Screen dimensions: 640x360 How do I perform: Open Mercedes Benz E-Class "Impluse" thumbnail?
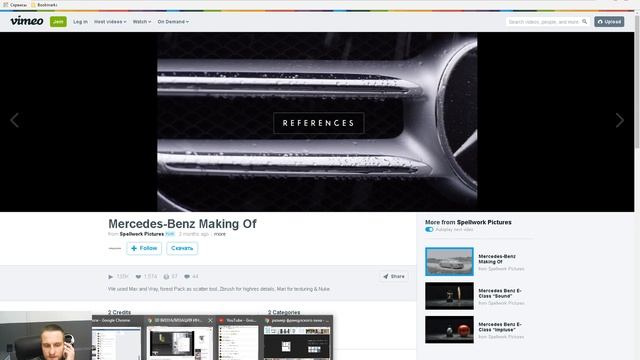449,330
